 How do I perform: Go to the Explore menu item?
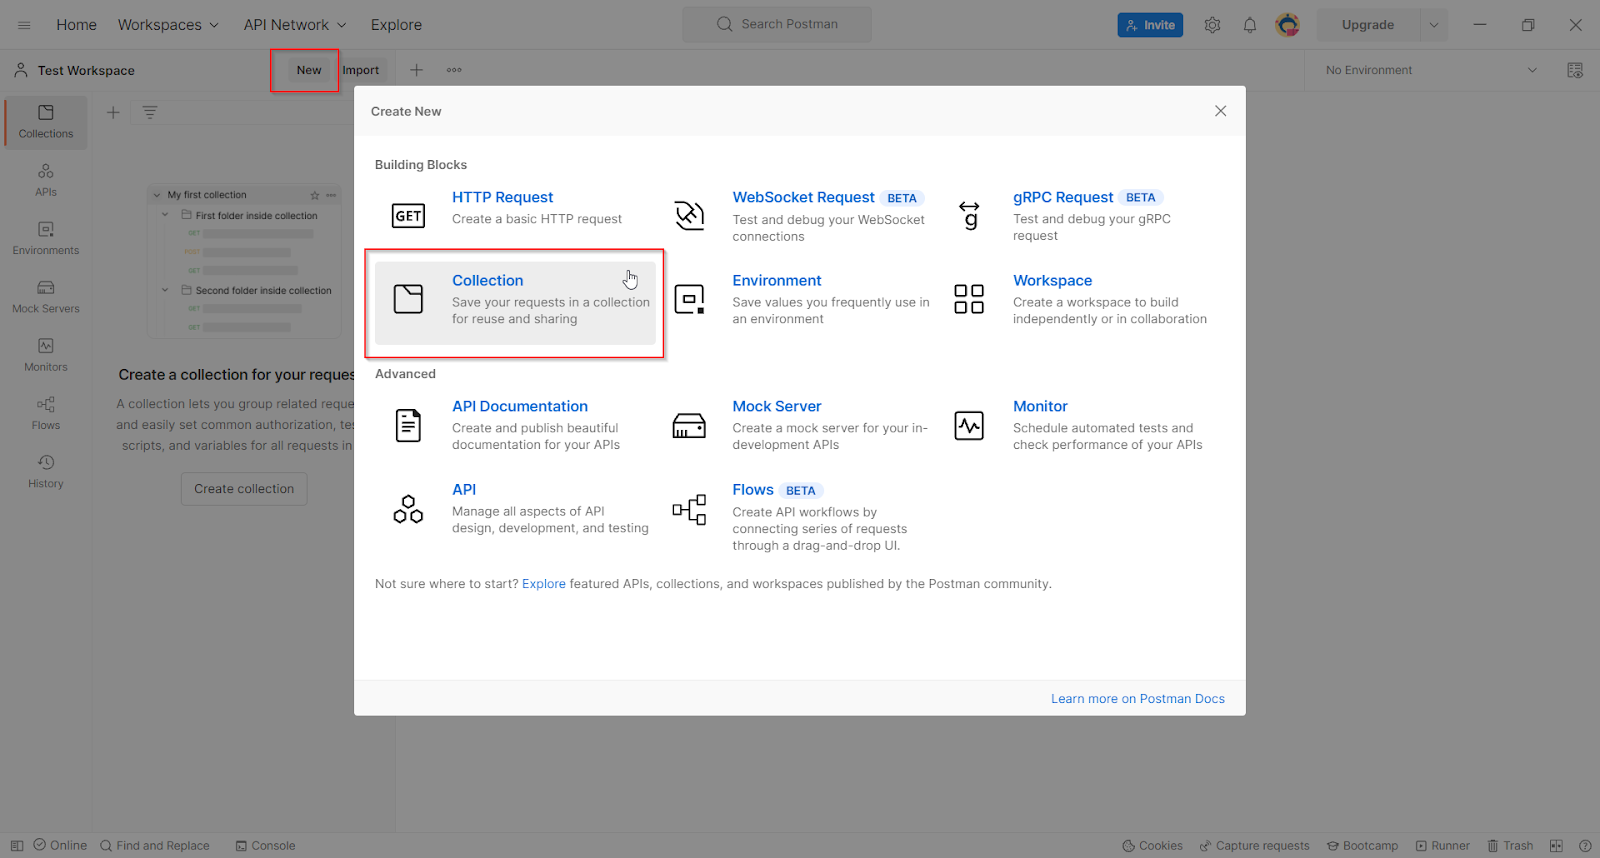pyautogui.click(x=396, y=25)
